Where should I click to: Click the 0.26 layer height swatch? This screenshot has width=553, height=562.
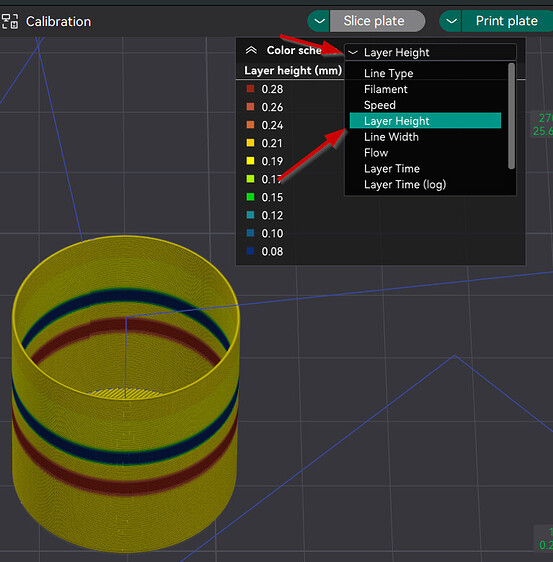[x=250, y=106]
